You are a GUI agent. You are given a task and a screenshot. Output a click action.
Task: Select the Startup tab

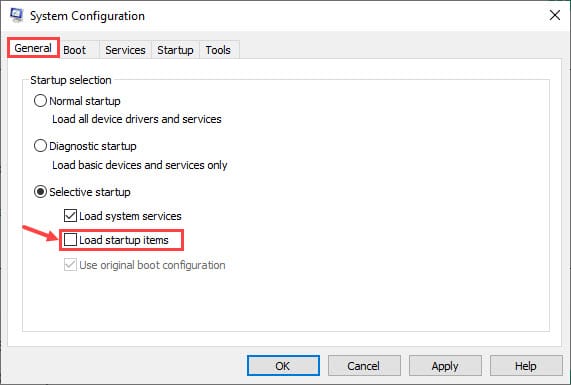tap(175, 50)
